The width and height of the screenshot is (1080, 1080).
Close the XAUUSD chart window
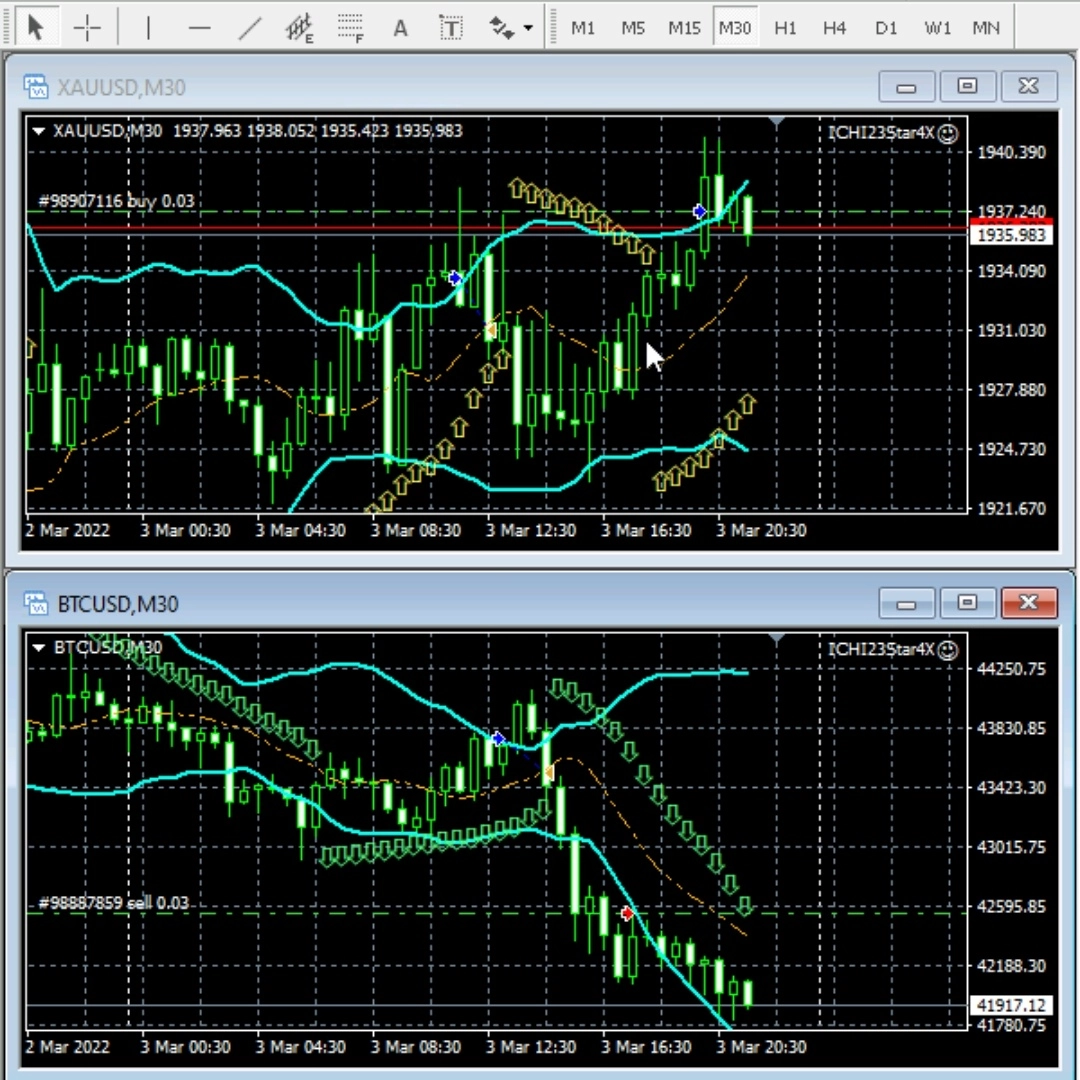1028,86
